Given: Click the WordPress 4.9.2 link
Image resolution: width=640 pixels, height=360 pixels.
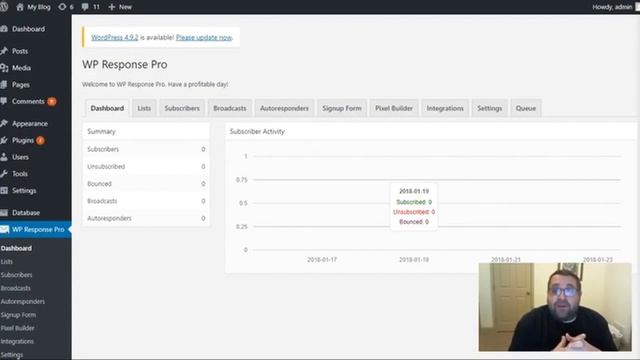Looking at the screenshot, I should point(115,37).
